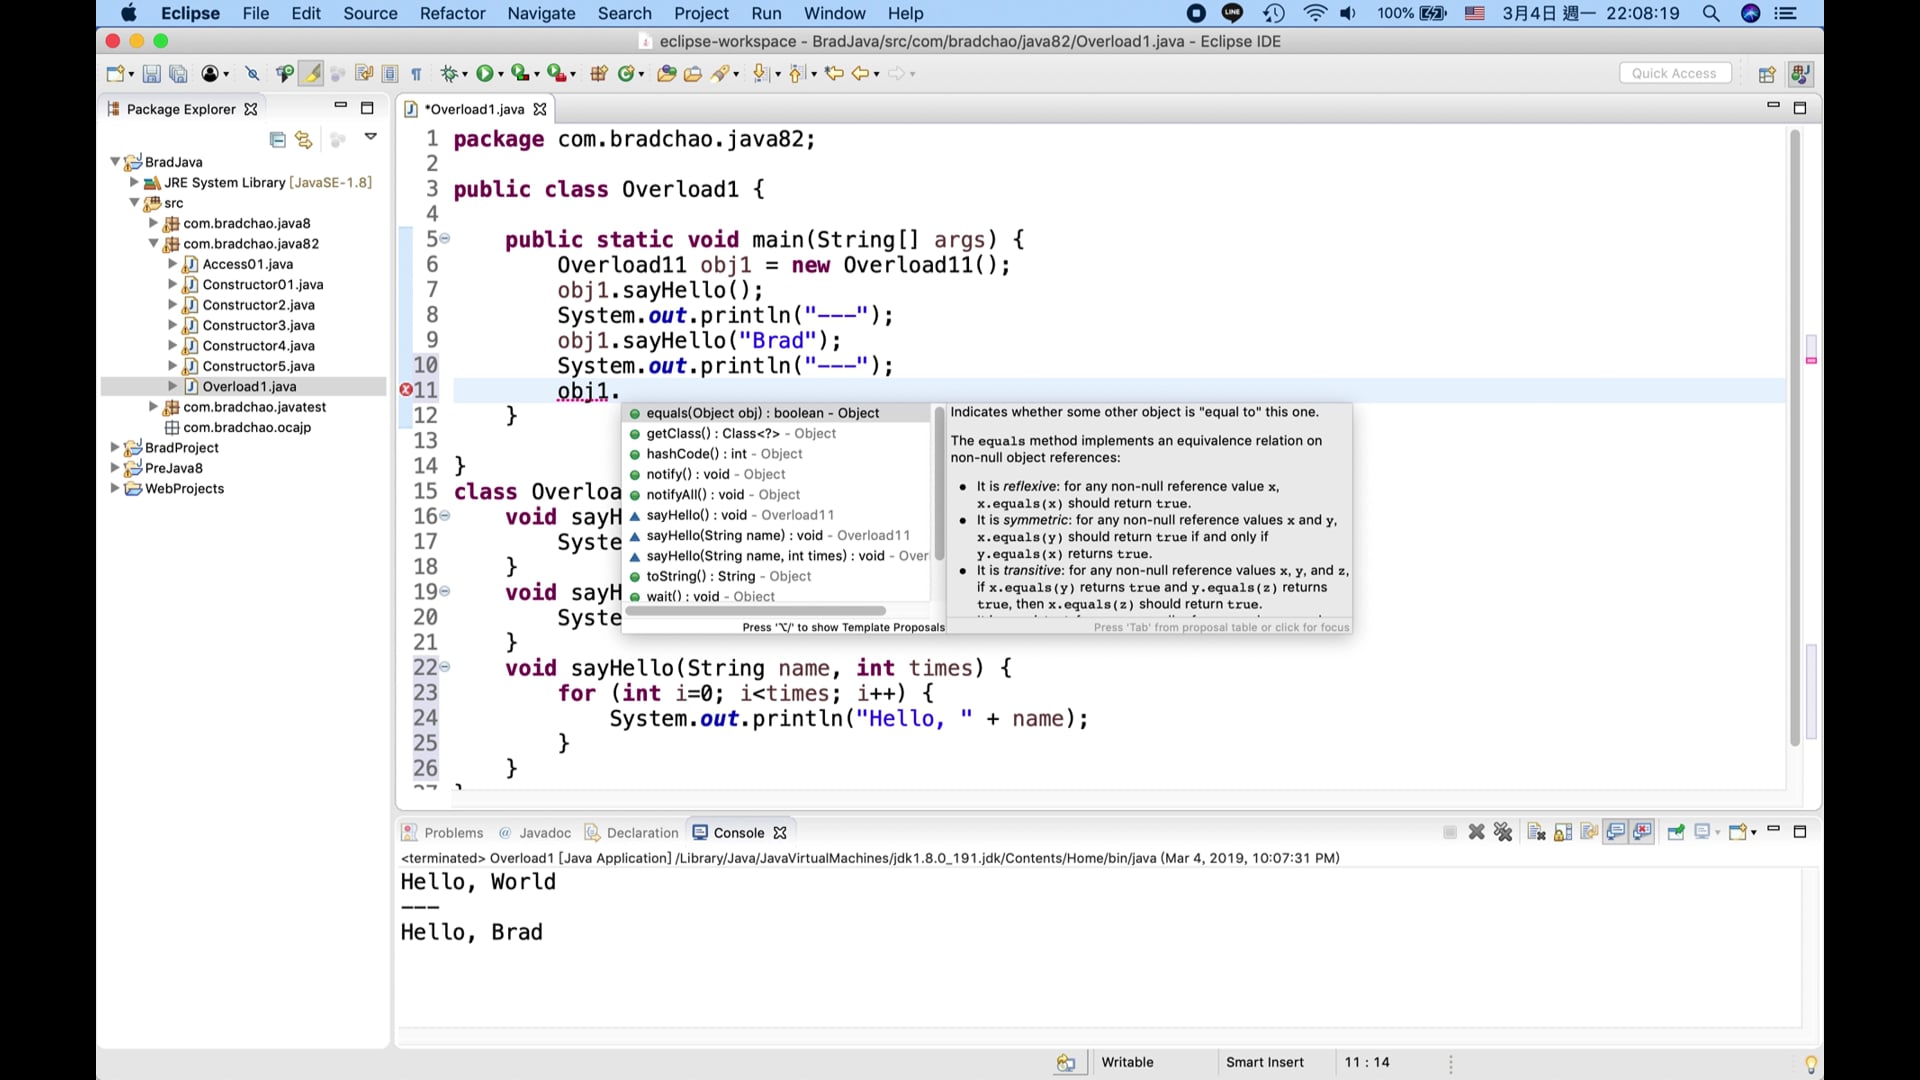
Task: Toggle Scroll Lock in Console
Action: [x=1563, y=832]
